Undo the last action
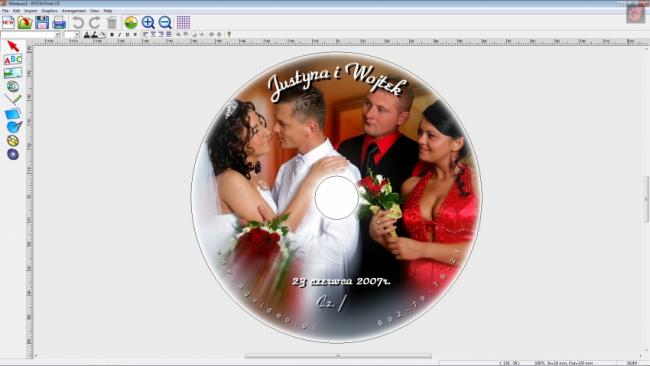 [78, 22]
